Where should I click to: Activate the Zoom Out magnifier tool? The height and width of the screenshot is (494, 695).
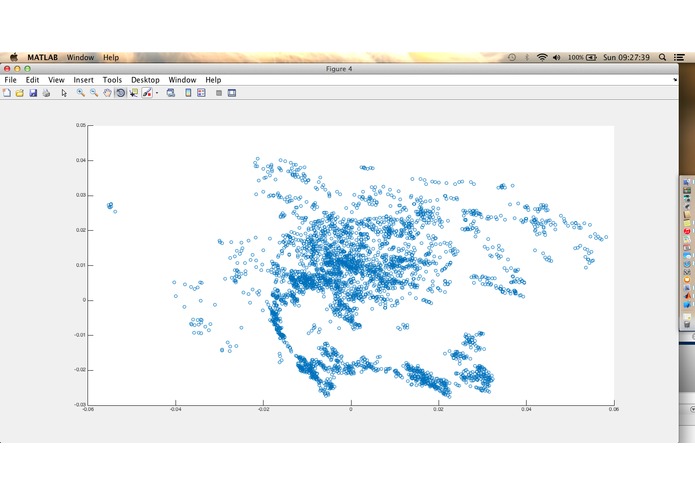94,93
